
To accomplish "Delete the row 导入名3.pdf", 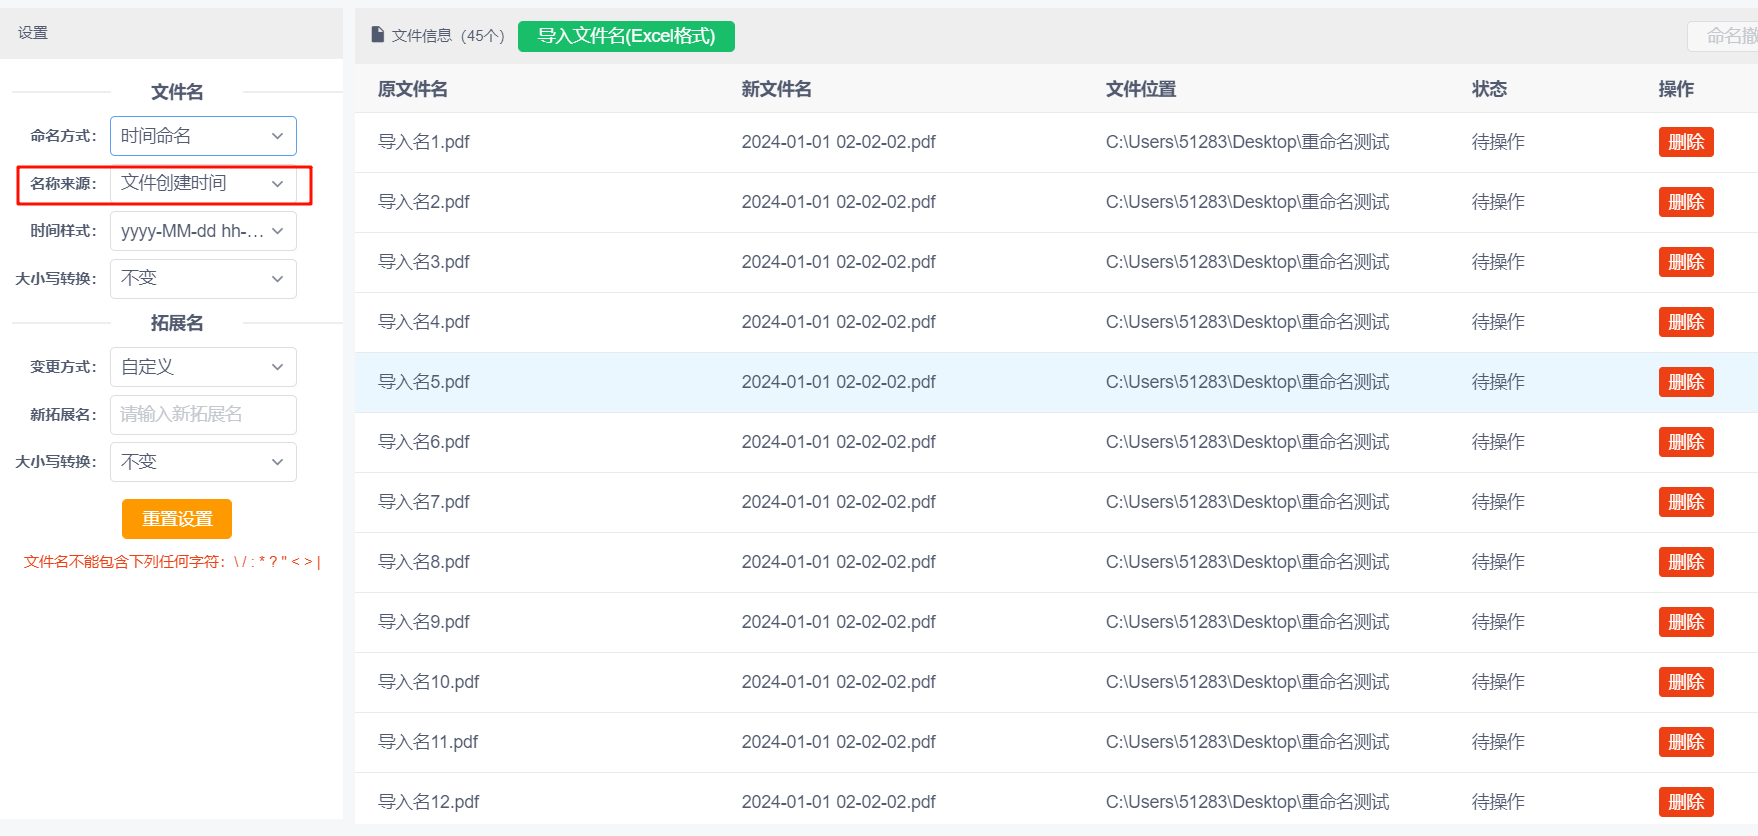I will [x=1686, y=262].
